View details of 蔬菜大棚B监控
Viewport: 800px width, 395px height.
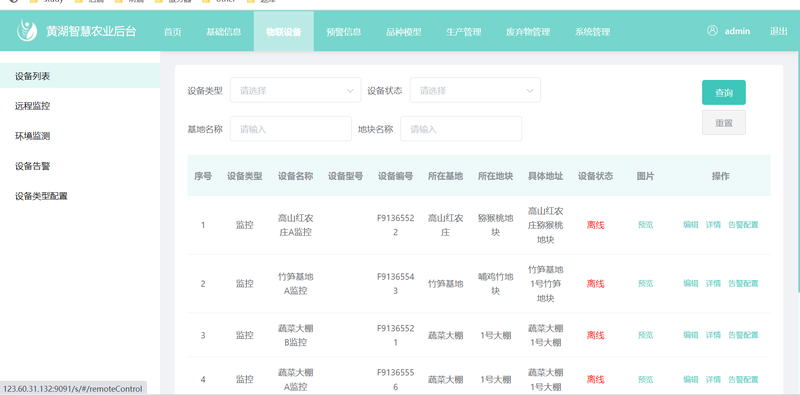(x=713, y=335)
